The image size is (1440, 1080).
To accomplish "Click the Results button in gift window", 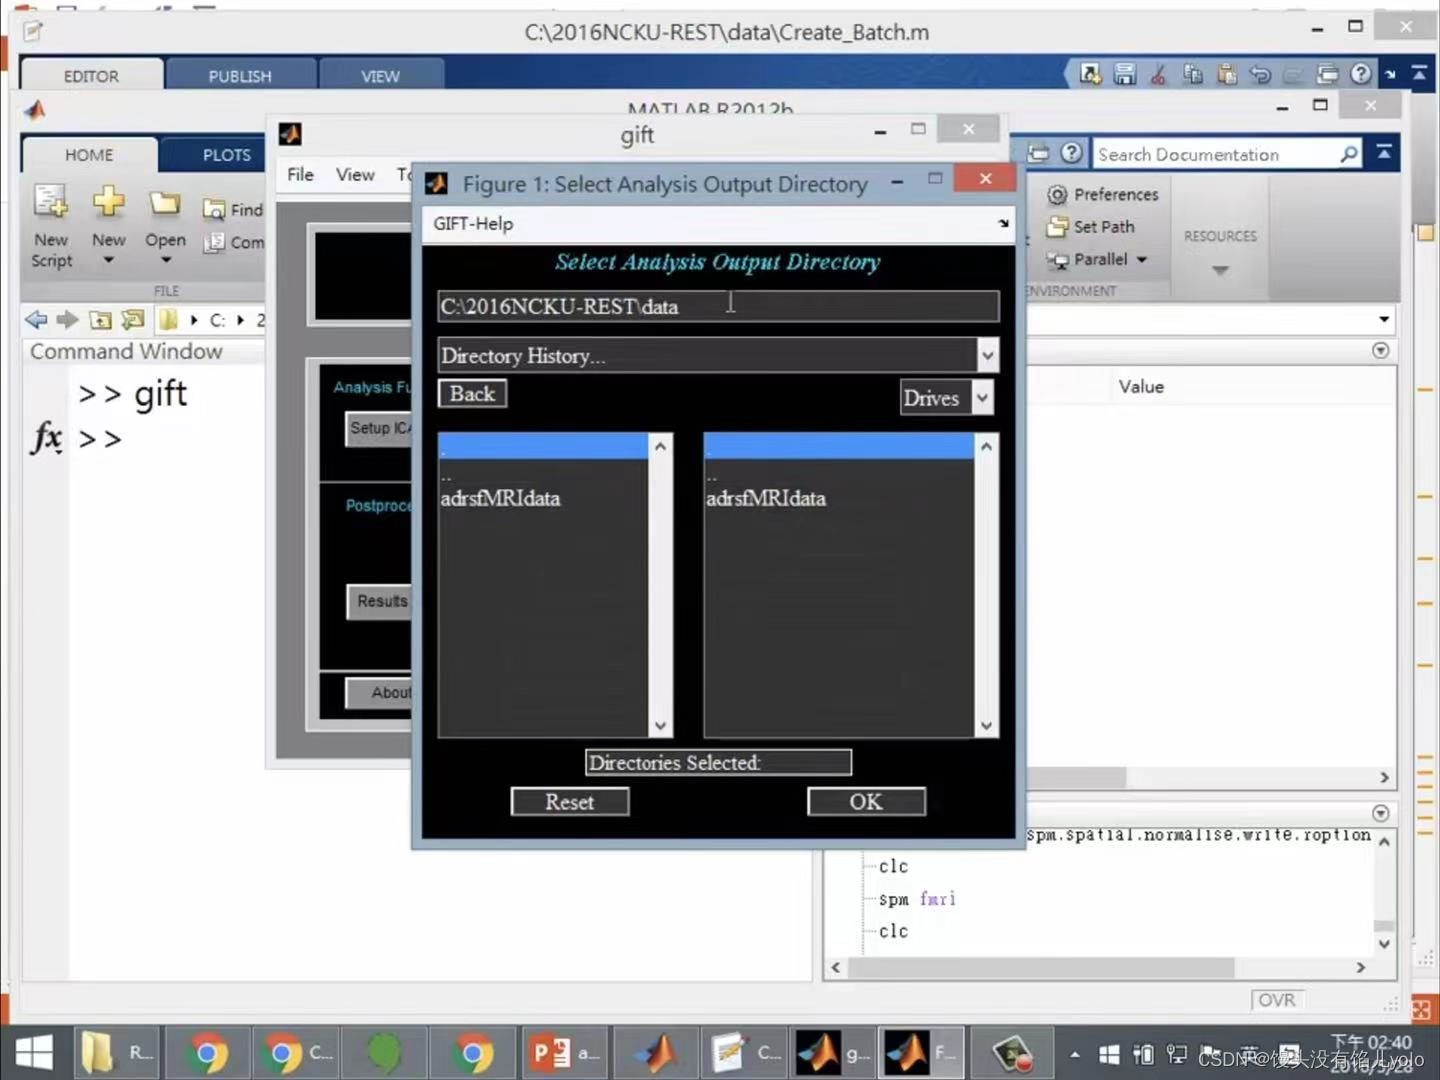I will pyautogui.click(x=380, y=601).
